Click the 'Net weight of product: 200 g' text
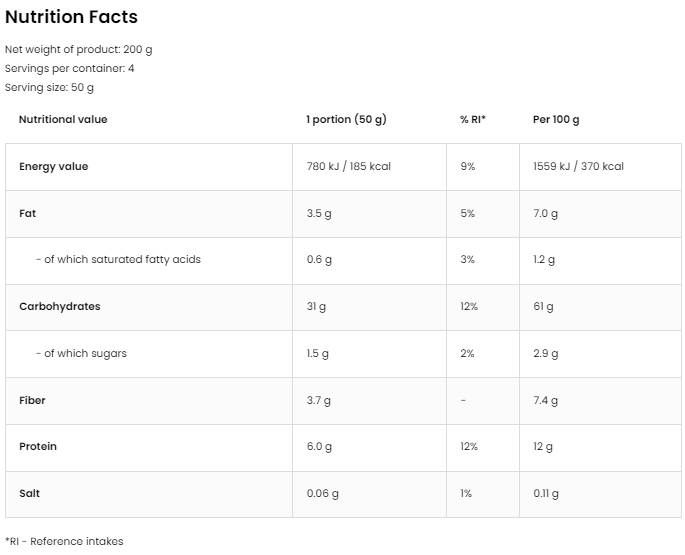This screenshot has width=685, height=555. point(79,49)
